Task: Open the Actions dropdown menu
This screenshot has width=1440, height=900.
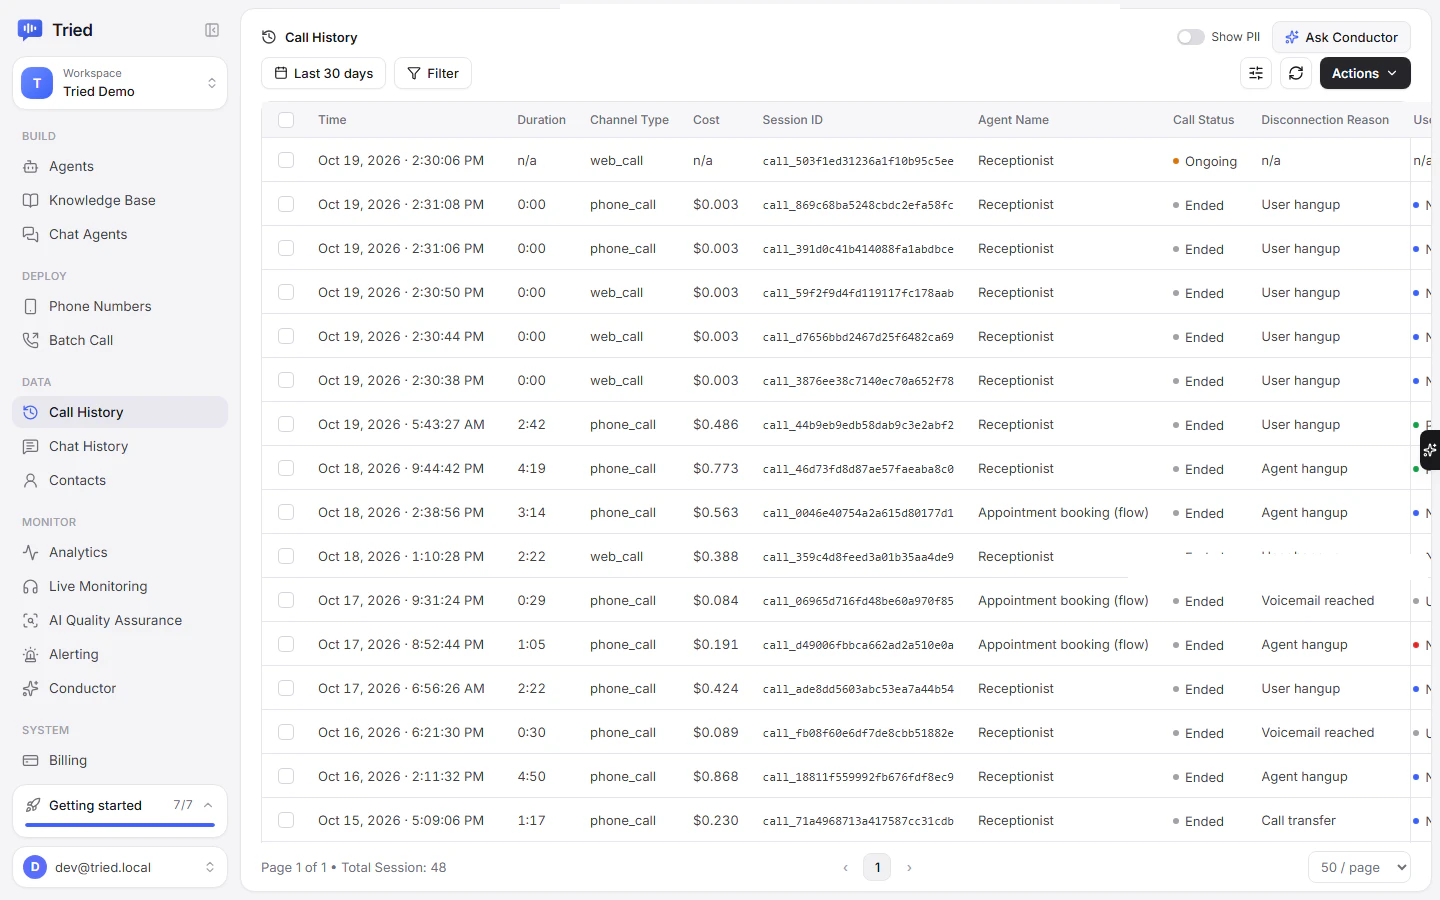Action: click(1365, 73)
